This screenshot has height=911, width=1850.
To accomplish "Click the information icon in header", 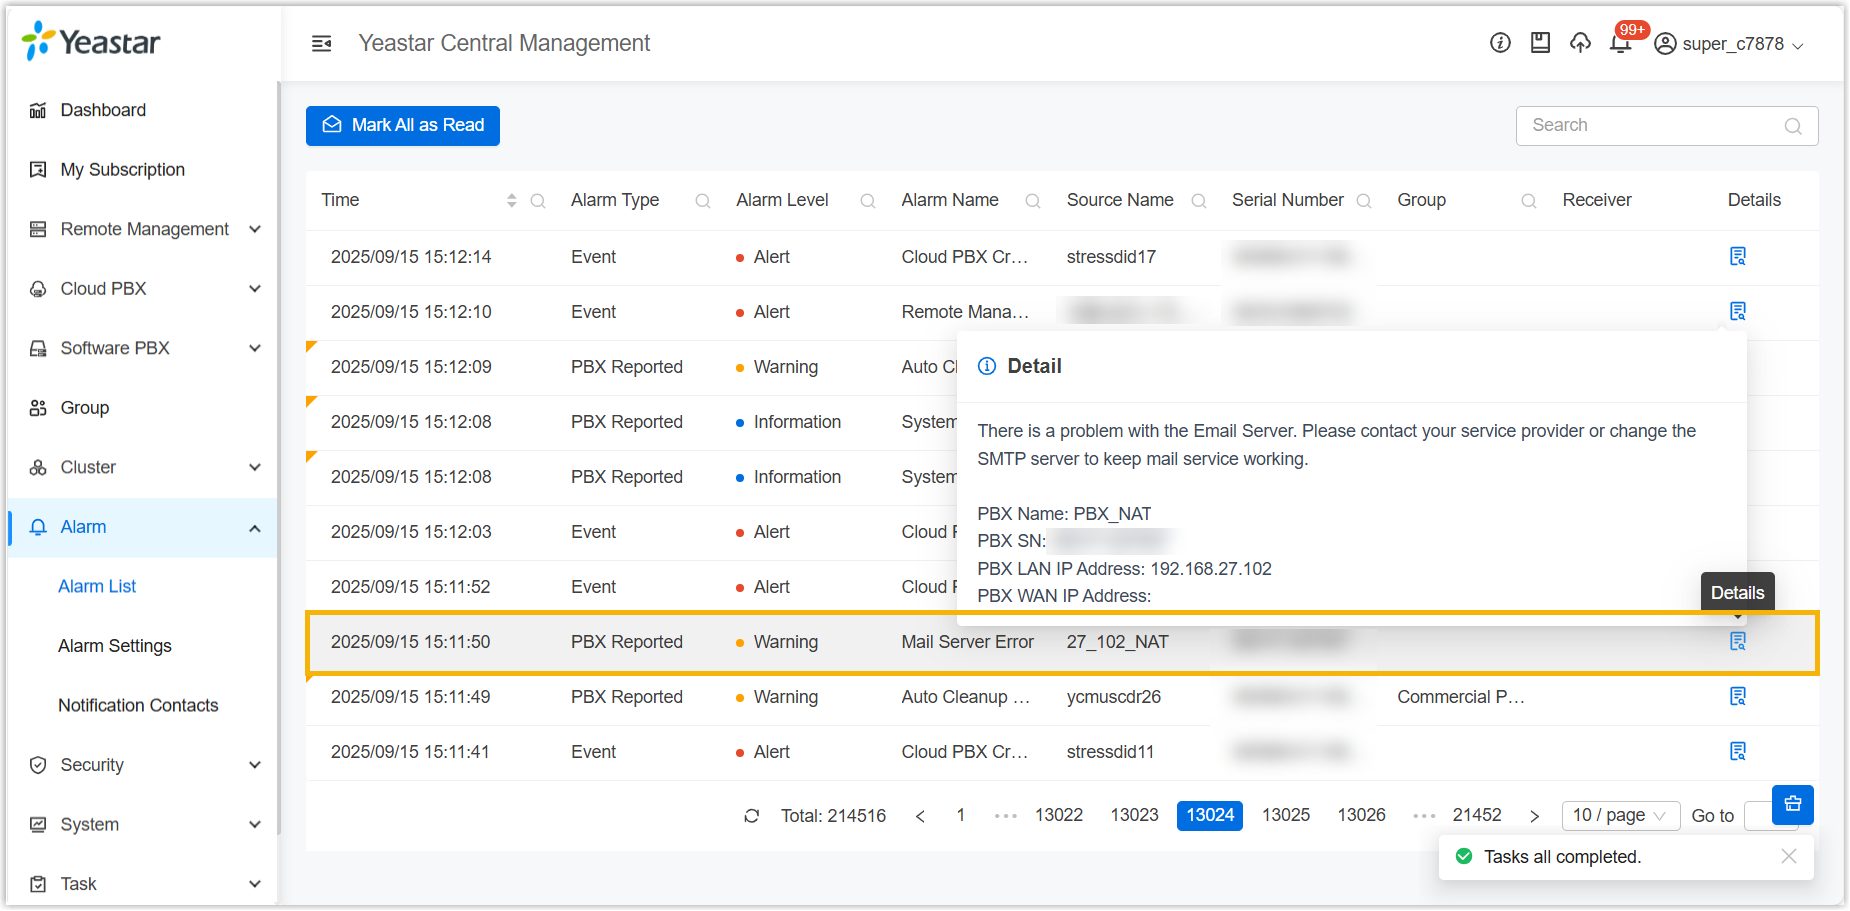I will click(x=1500, y=43).
